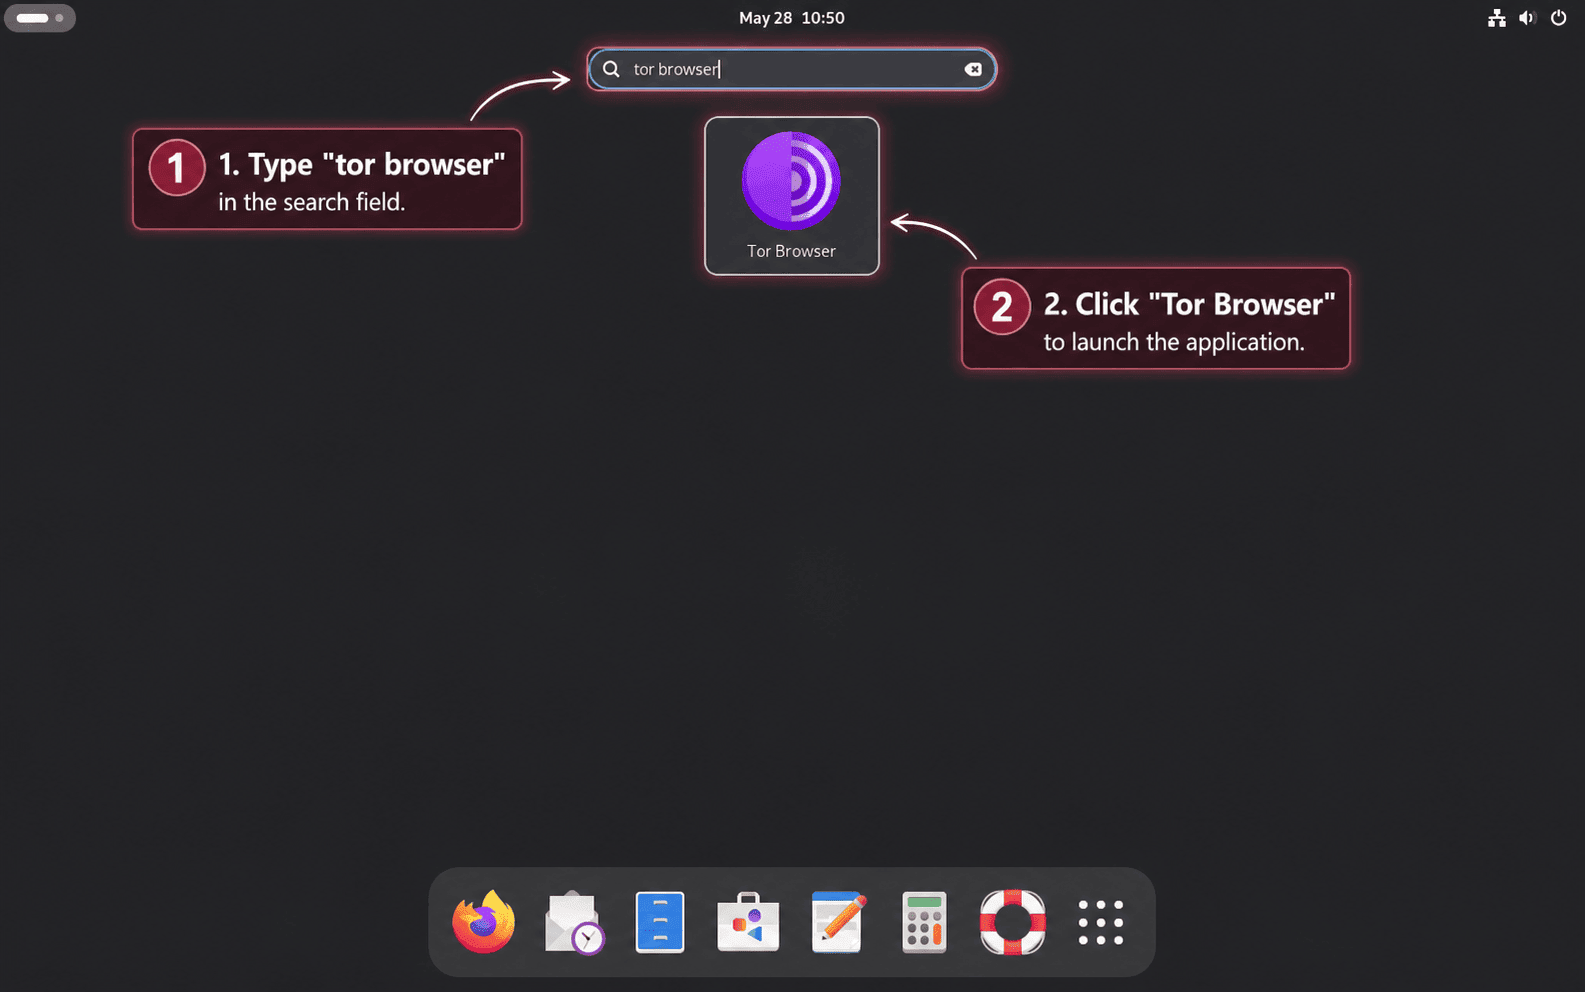Show all applications grid
This screenshot has height=992, width=1585.
pos(1100,922)
